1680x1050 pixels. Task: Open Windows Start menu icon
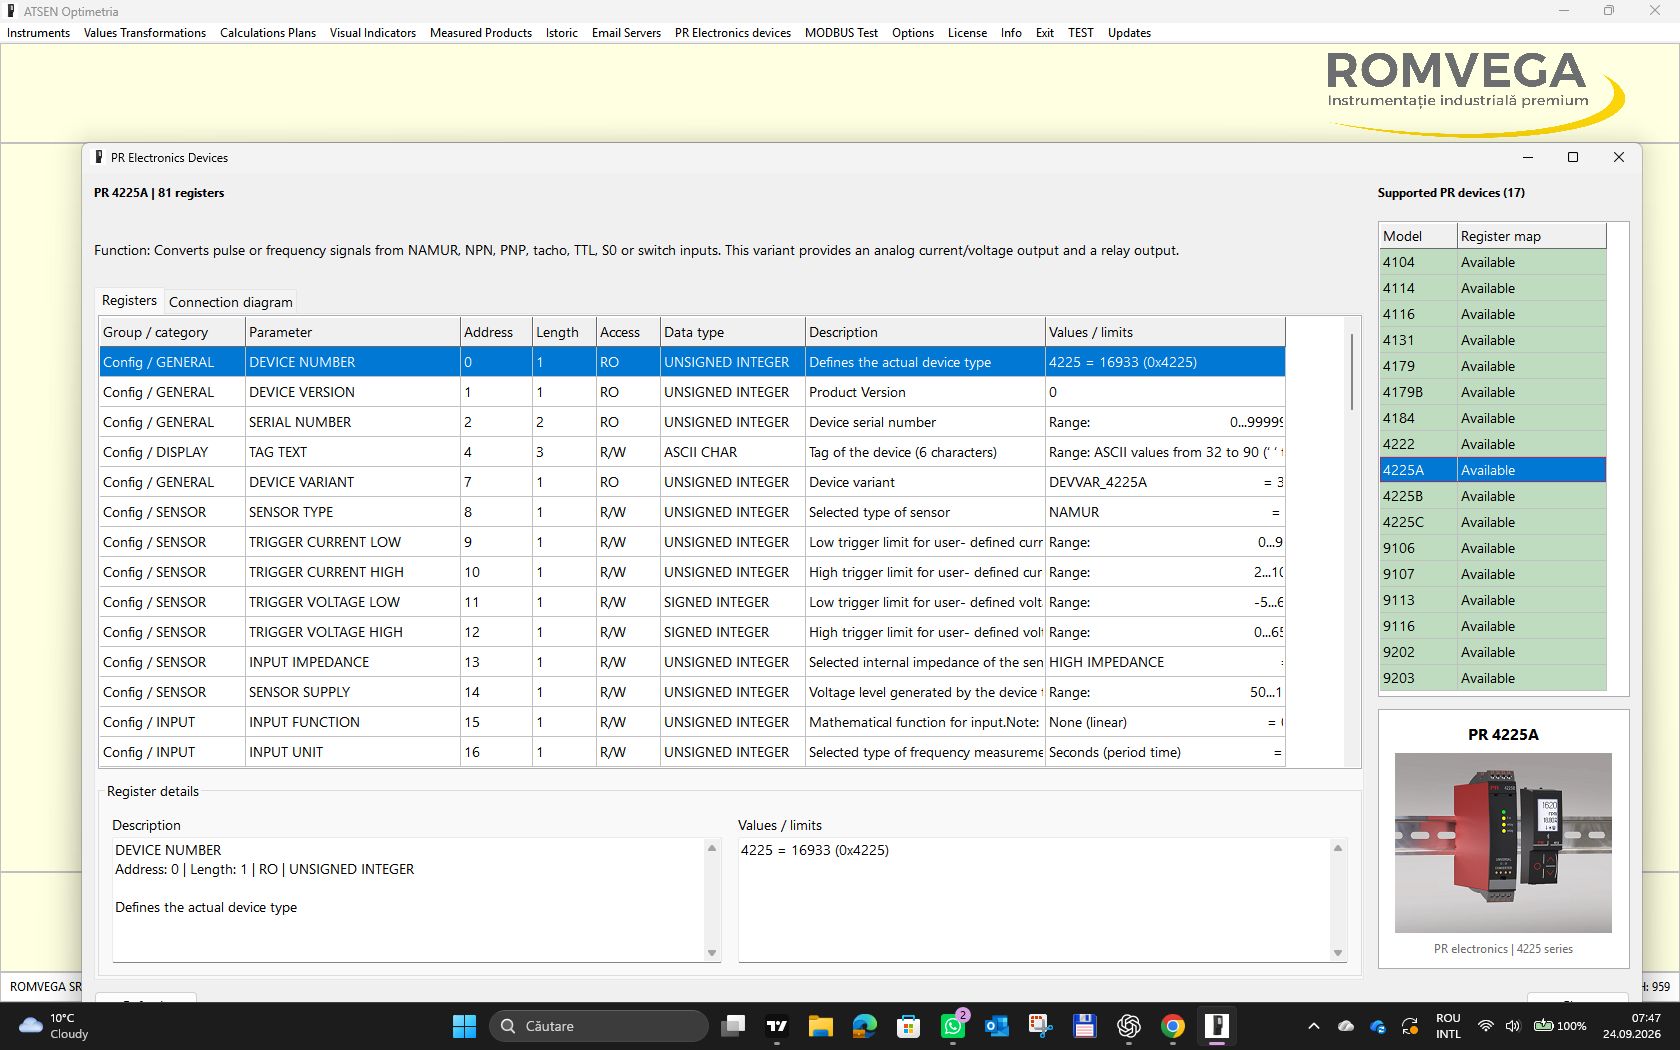464,1026
